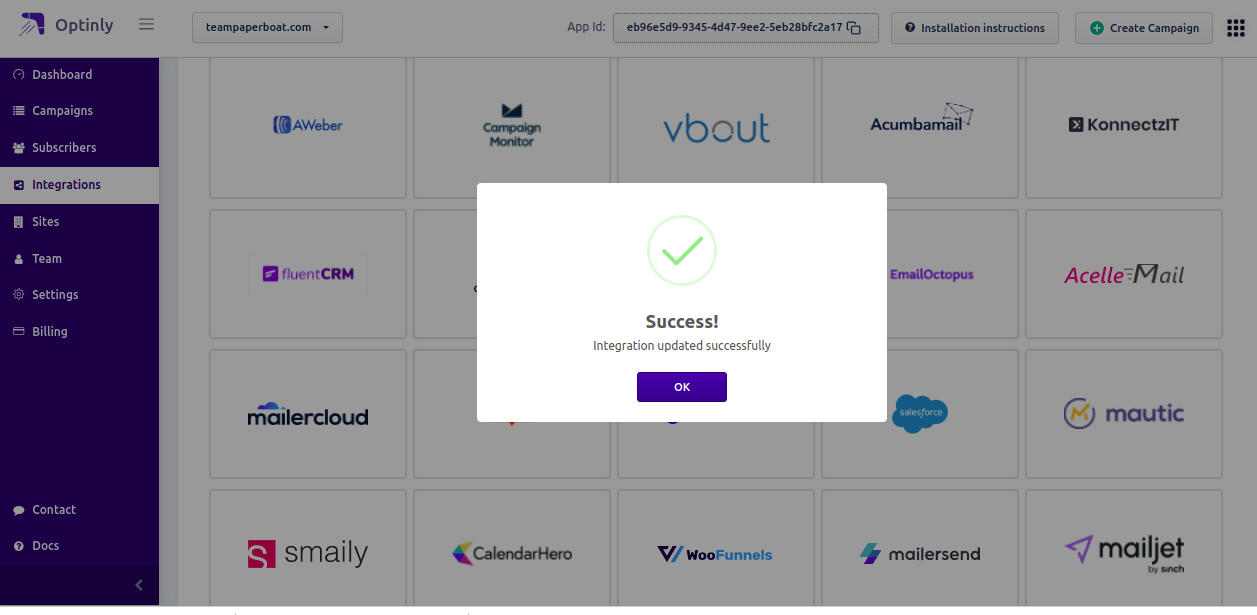Open Installation instructions
Screen dimensions: 1257x615
pyautogui.click(x=975, y=28)
